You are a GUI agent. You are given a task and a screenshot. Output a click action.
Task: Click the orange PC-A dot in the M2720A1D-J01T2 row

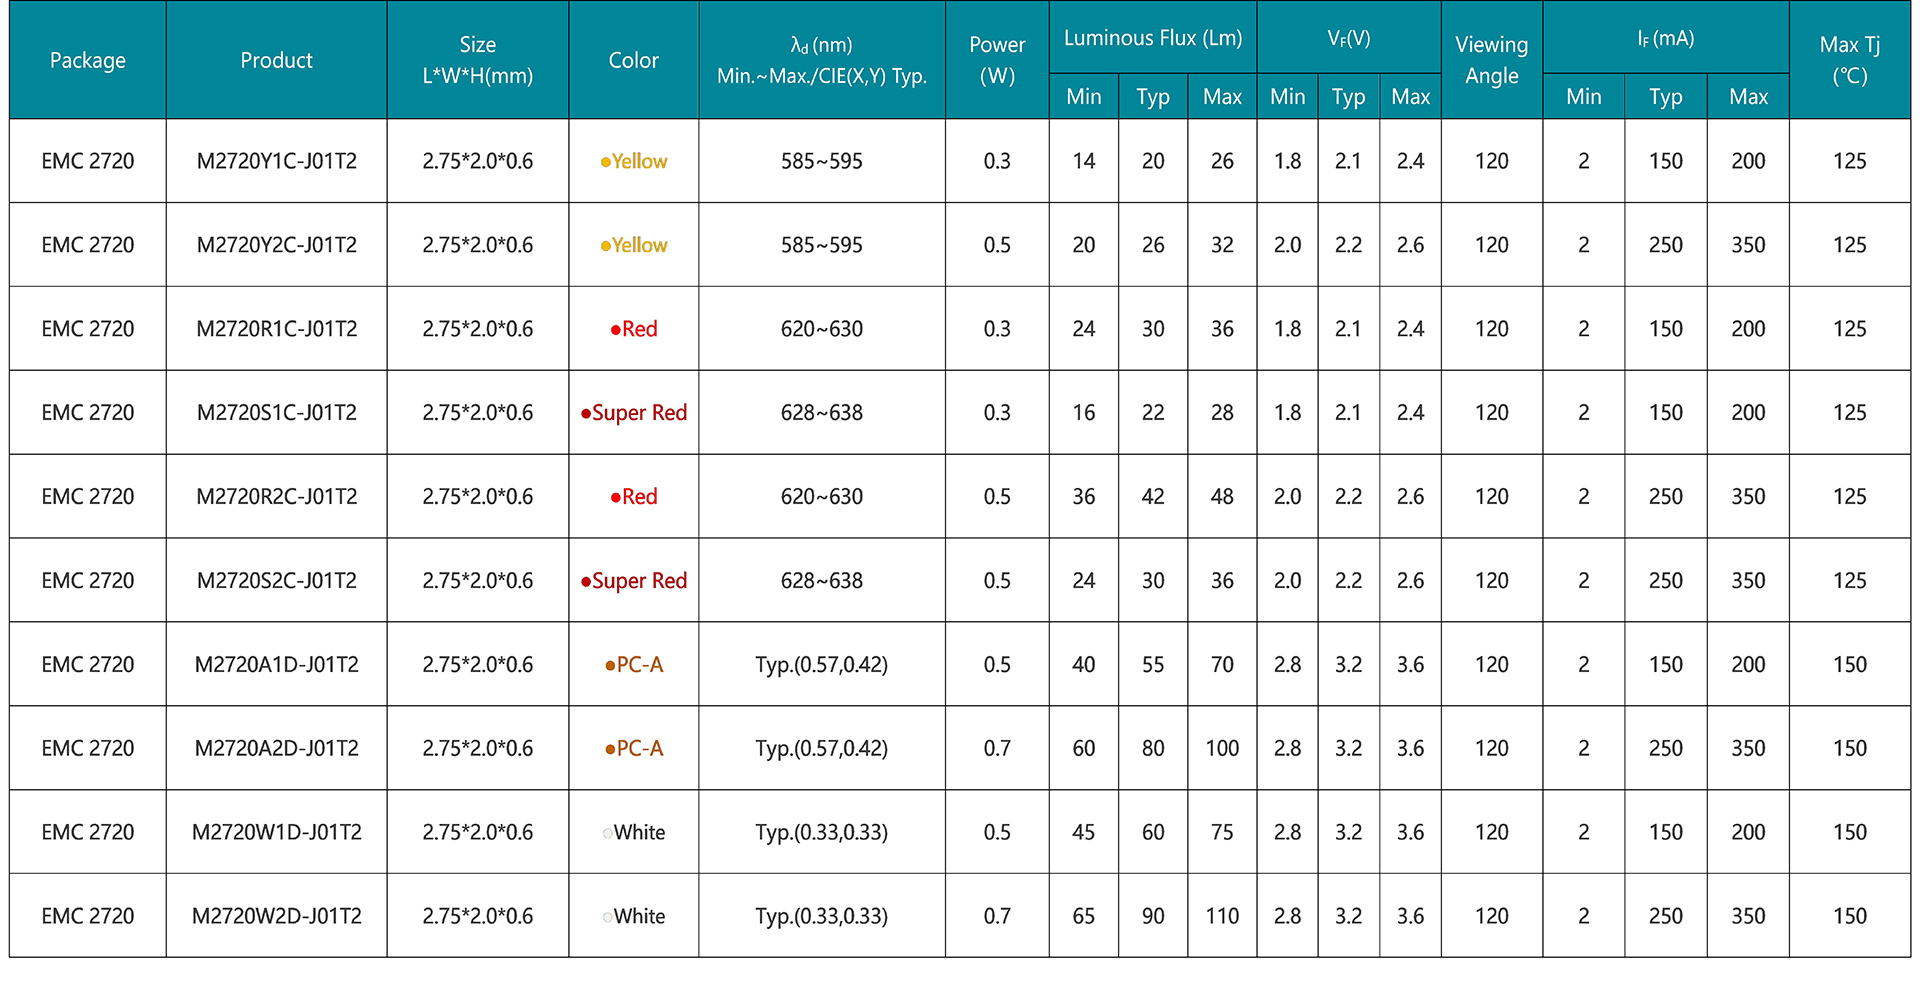(x=610, y=666)
